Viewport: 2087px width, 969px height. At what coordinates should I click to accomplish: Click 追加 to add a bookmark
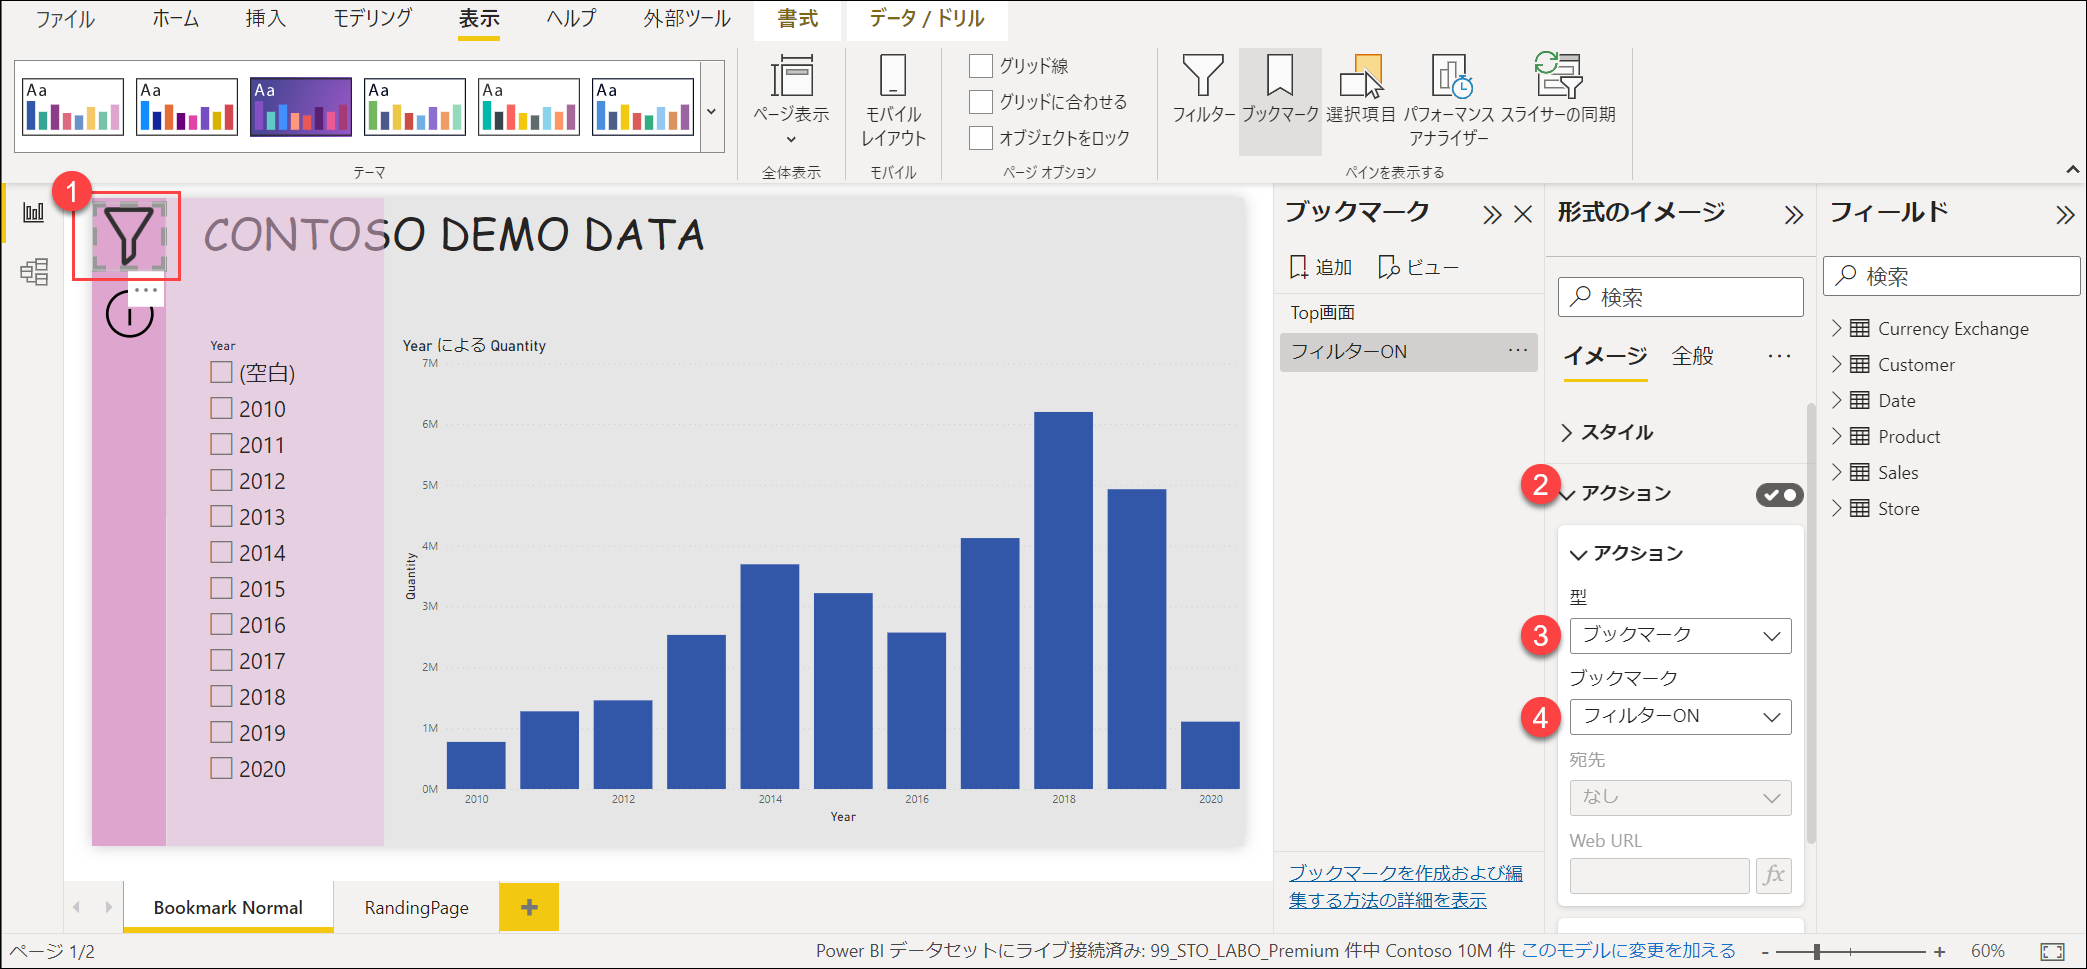pyautogui.click(x=1321, y=267)
